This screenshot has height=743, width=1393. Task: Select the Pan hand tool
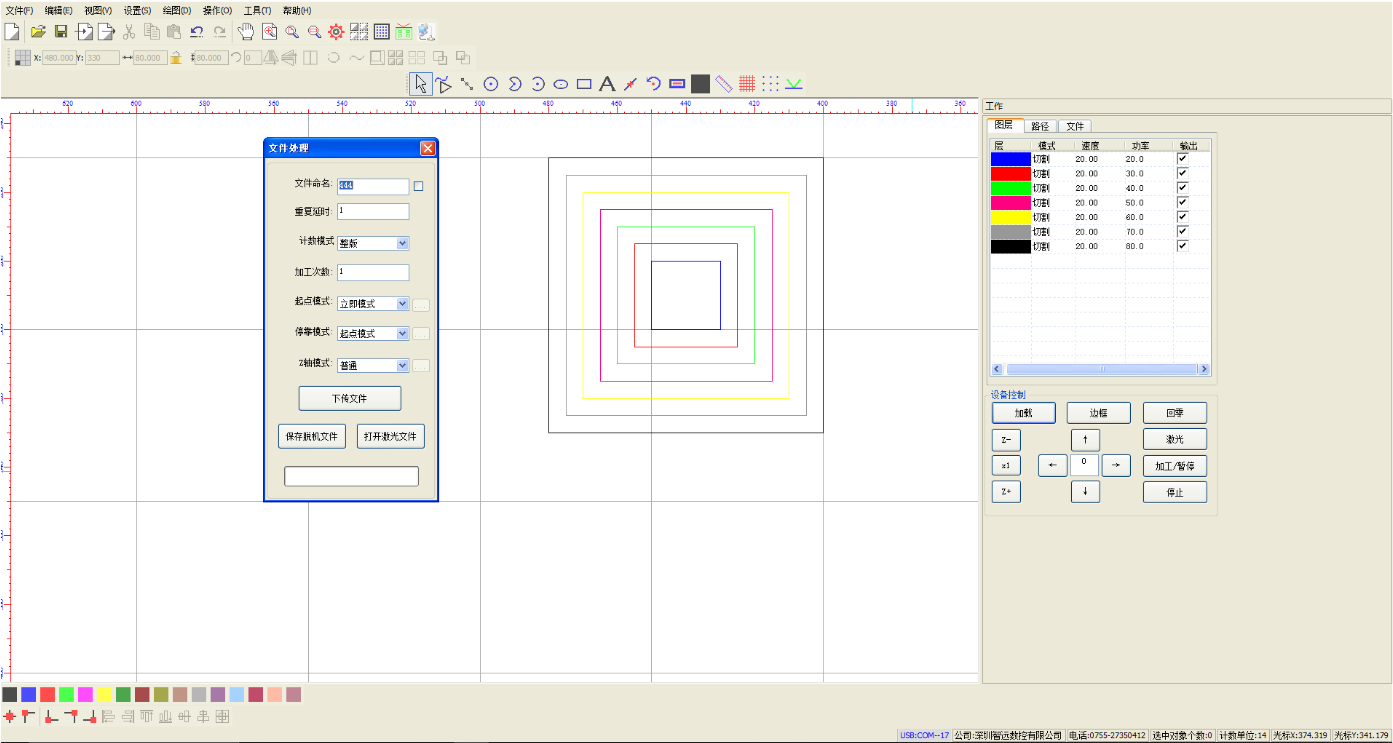point(246,32)
